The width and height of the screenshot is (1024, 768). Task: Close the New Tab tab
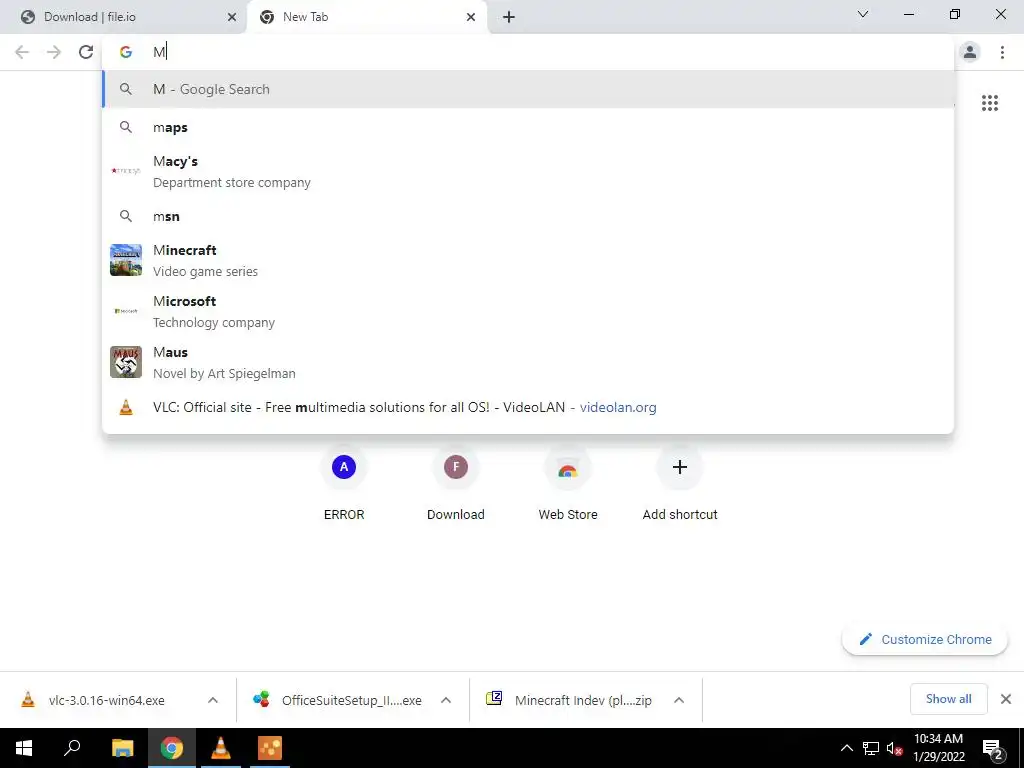[471, 17]
